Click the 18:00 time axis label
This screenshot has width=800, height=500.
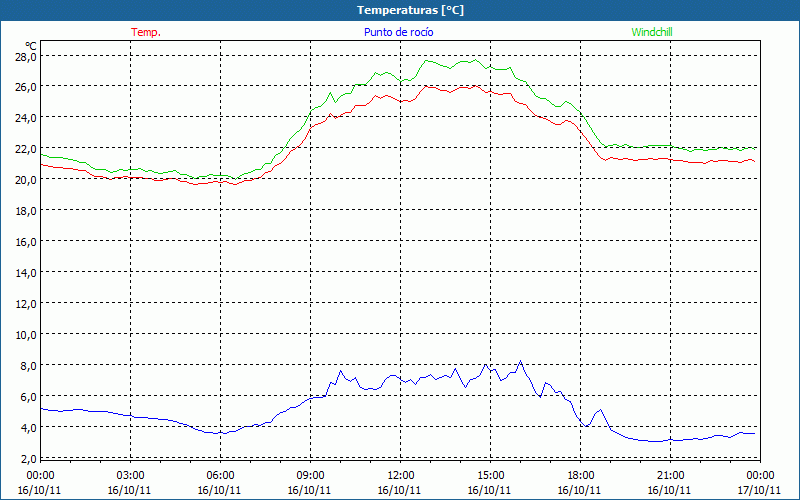tap(581, 476)
